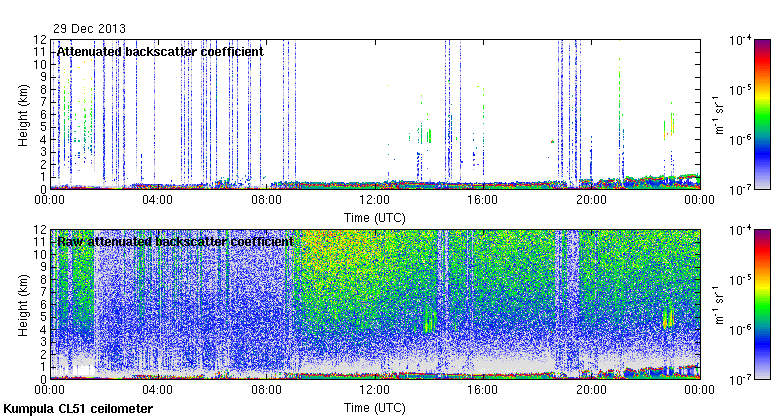The width and height of the screenshot is (780, 420).
Task: Click the upper plot's "Height (km)" axis label
Action: tap(23, 115)
